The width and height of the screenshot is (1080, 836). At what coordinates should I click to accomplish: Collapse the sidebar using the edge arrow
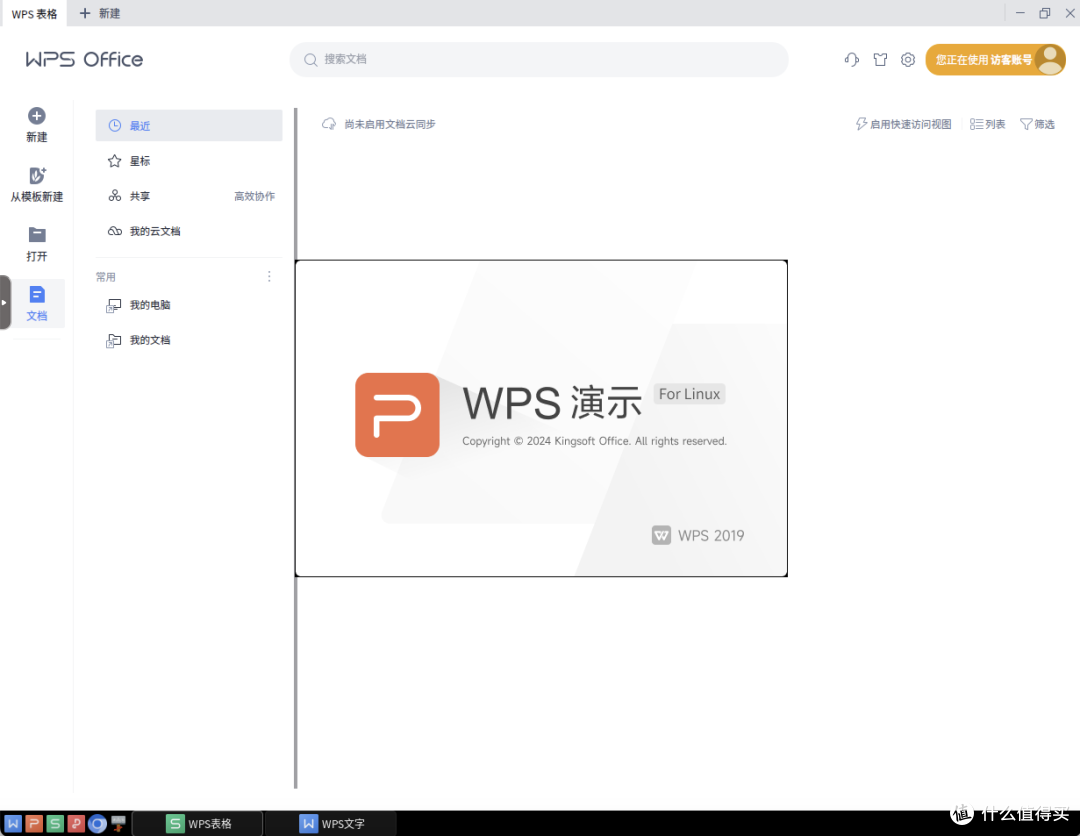tap(4, 300)
